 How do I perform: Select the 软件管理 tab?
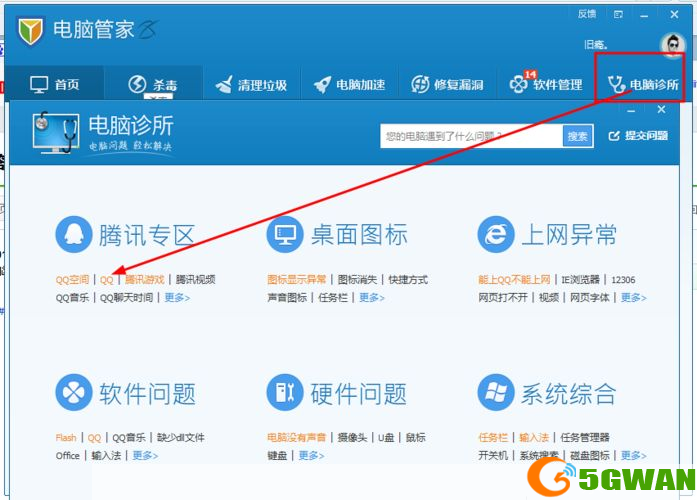[545, 84]
